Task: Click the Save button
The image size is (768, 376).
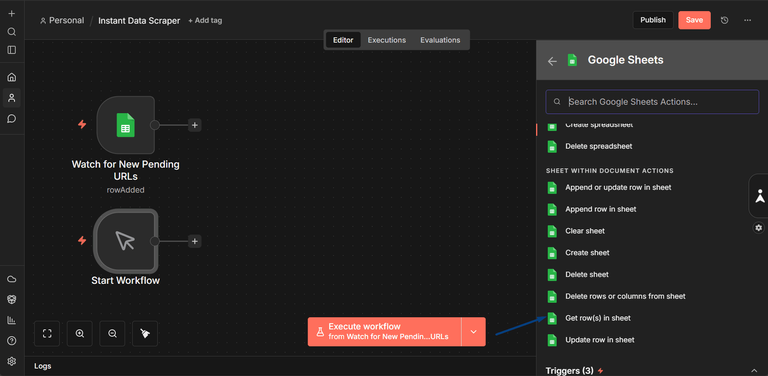Action: pyautogui.click(x=694, y=20)
